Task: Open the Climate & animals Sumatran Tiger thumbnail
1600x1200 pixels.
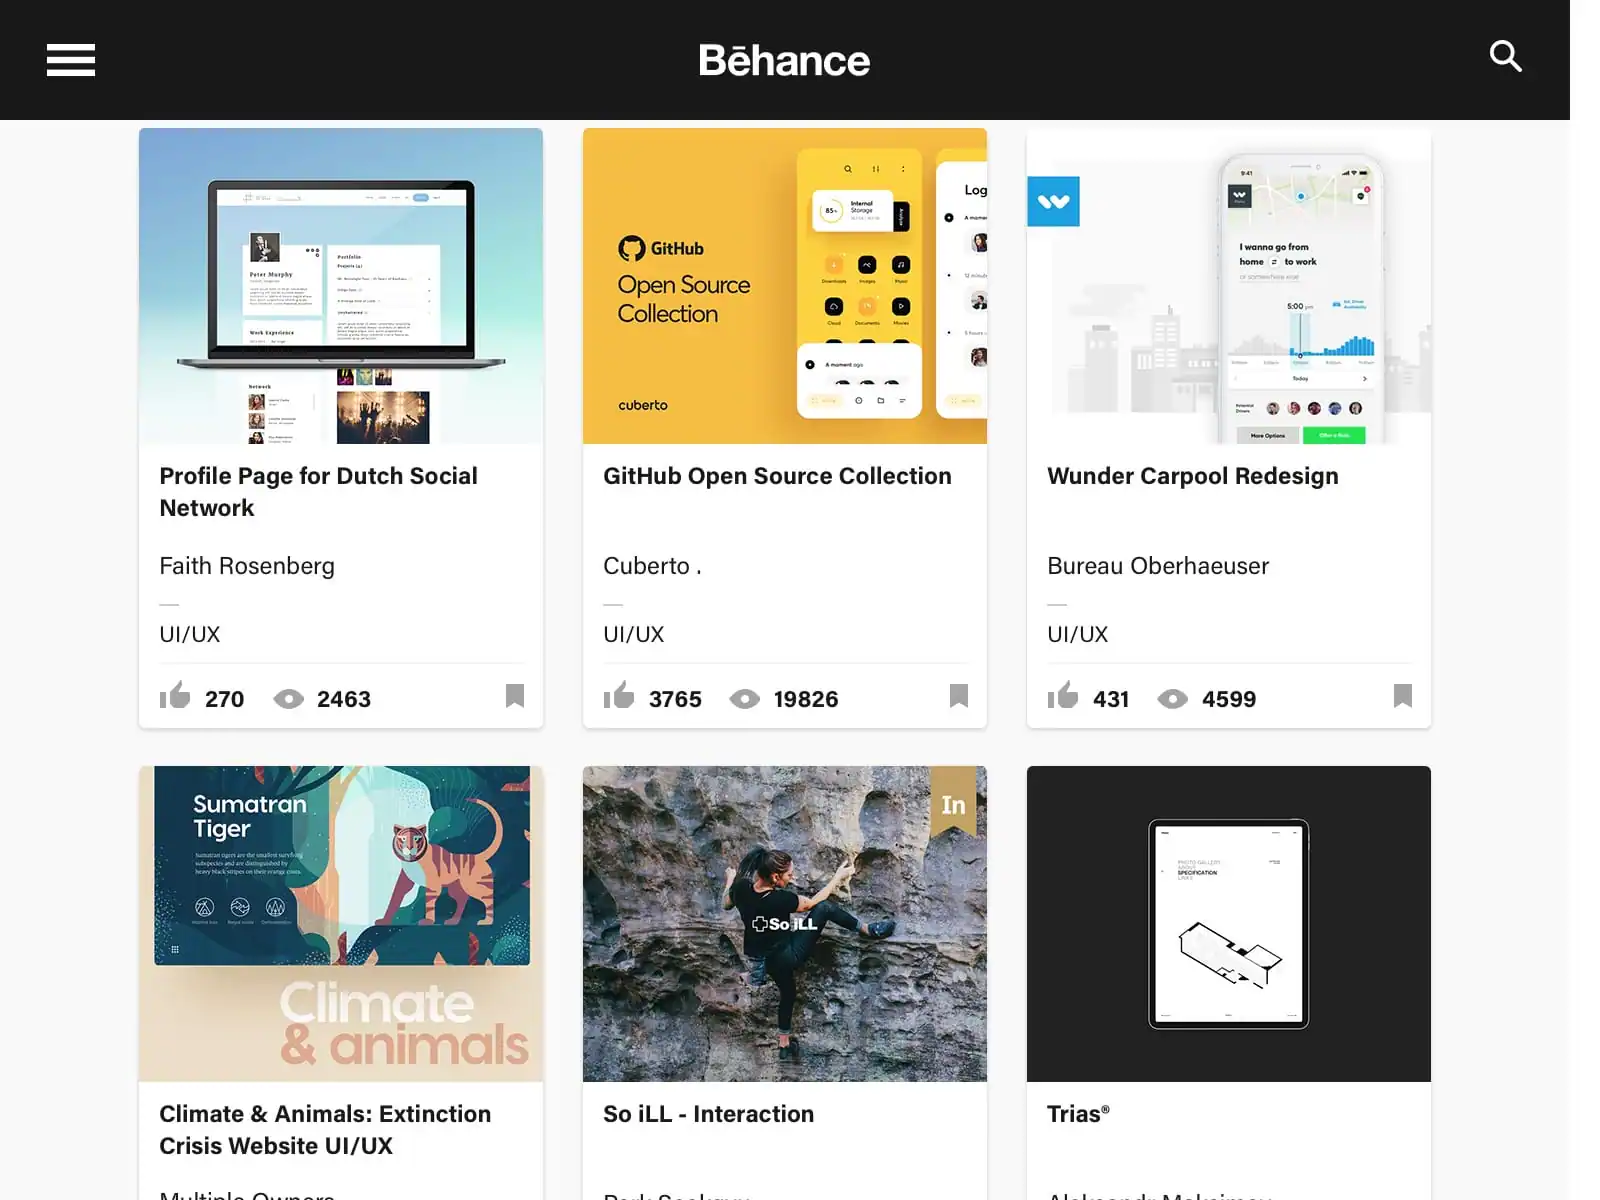Action: 341,924
